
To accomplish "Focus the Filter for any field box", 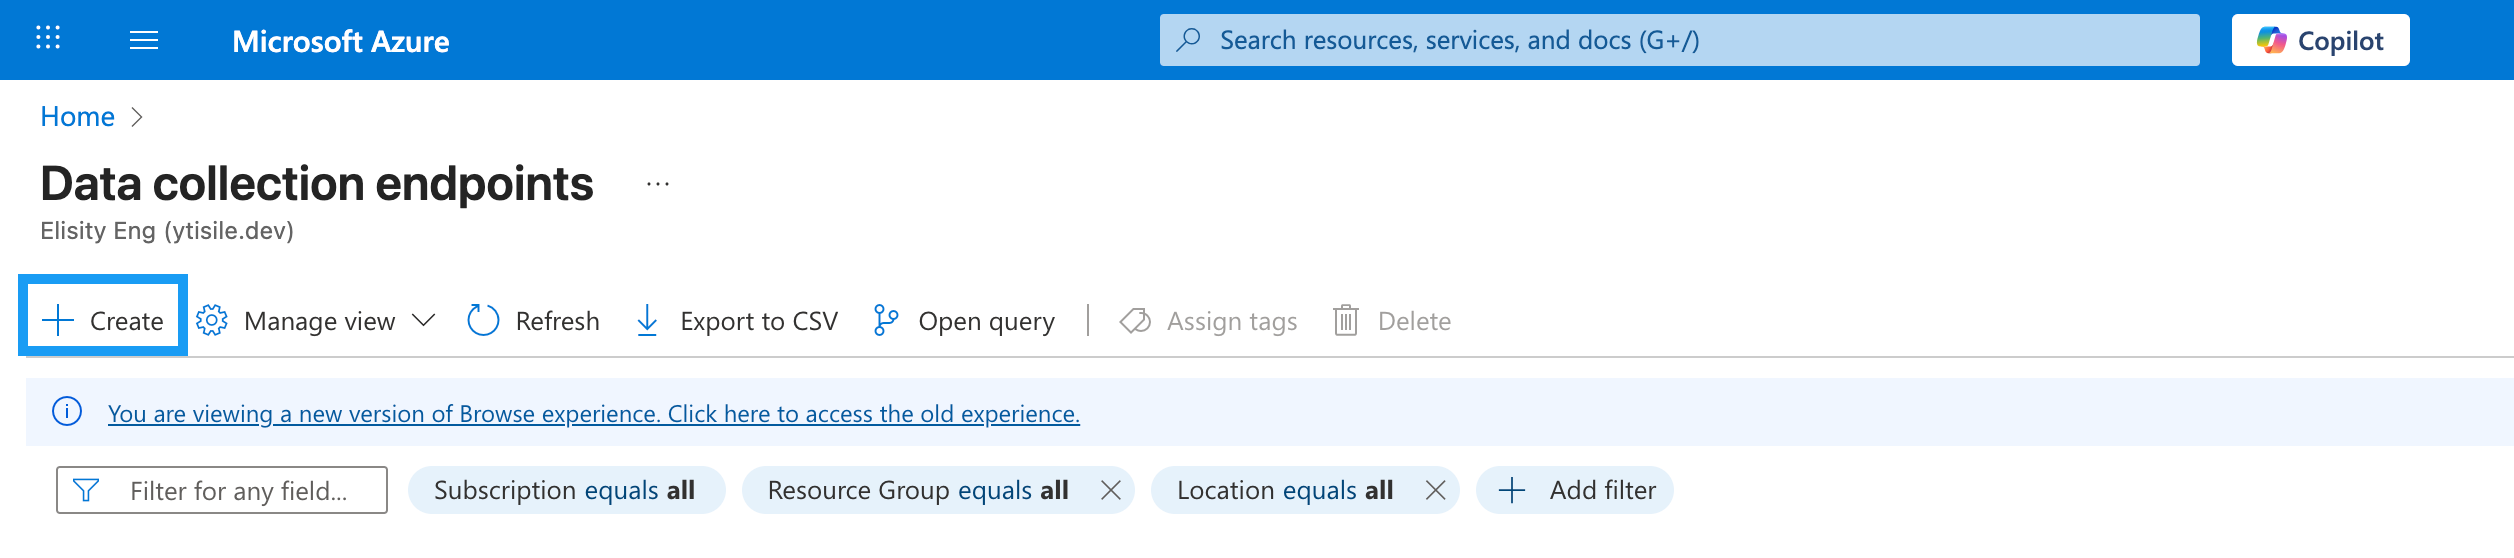I will [x=222, y=490].
